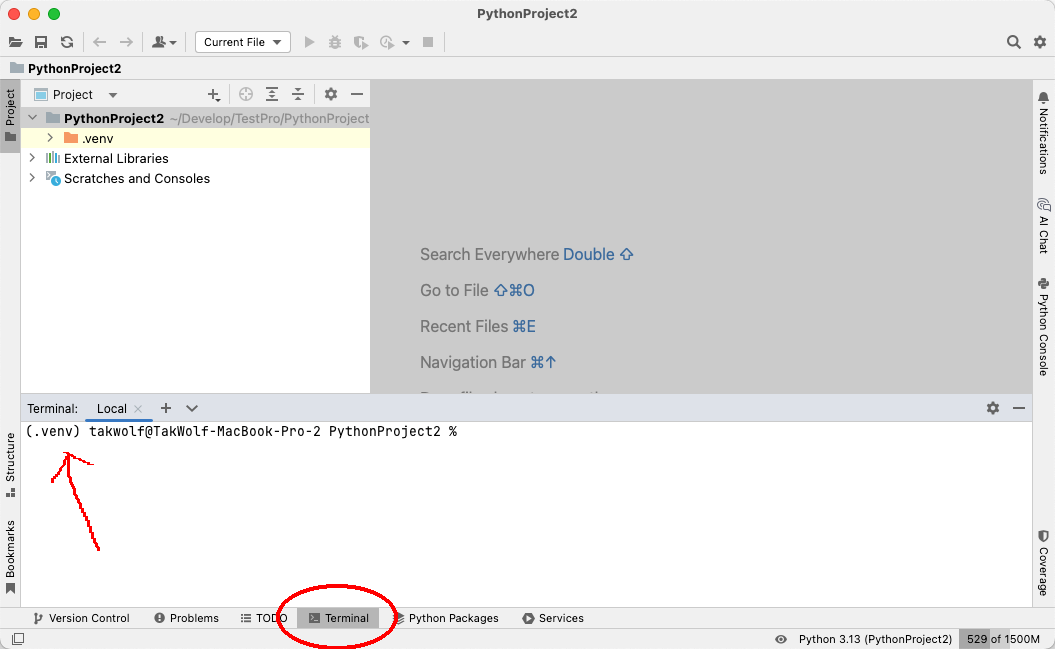The image size is (1055, 649).
Task: Click the 529 of 1500M memory indicator
Action: click(x=1003, y=639)
